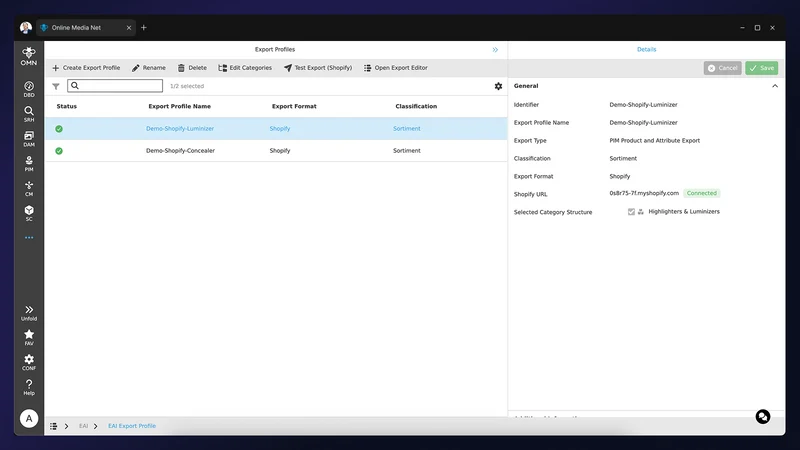Open a new browser tab
The height and width of the screenshot is (450, 800).
pyautogui.click(x=144, y=28)
